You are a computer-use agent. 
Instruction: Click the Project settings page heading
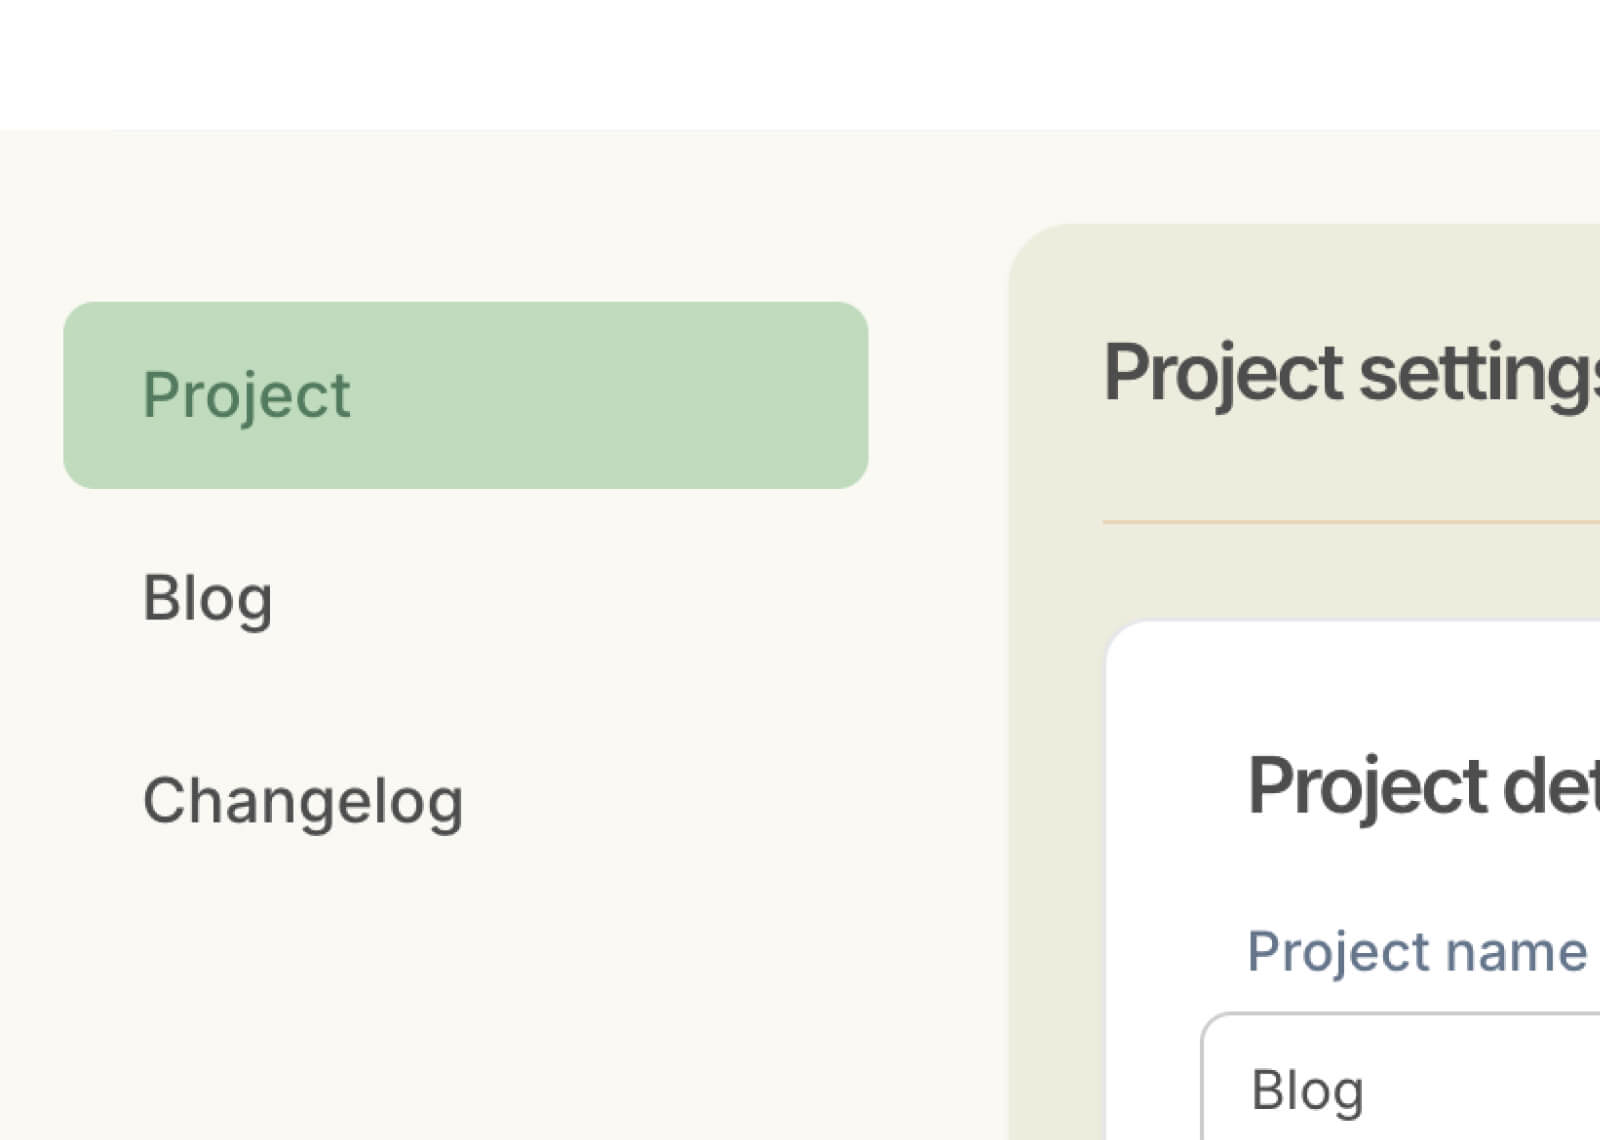pos(1350,373)
